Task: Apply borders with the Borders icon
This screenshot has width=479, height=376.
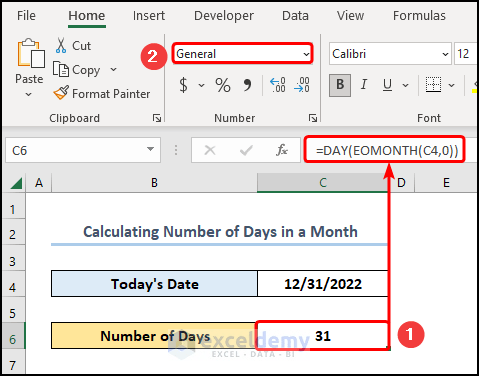Action: point(433,85)
